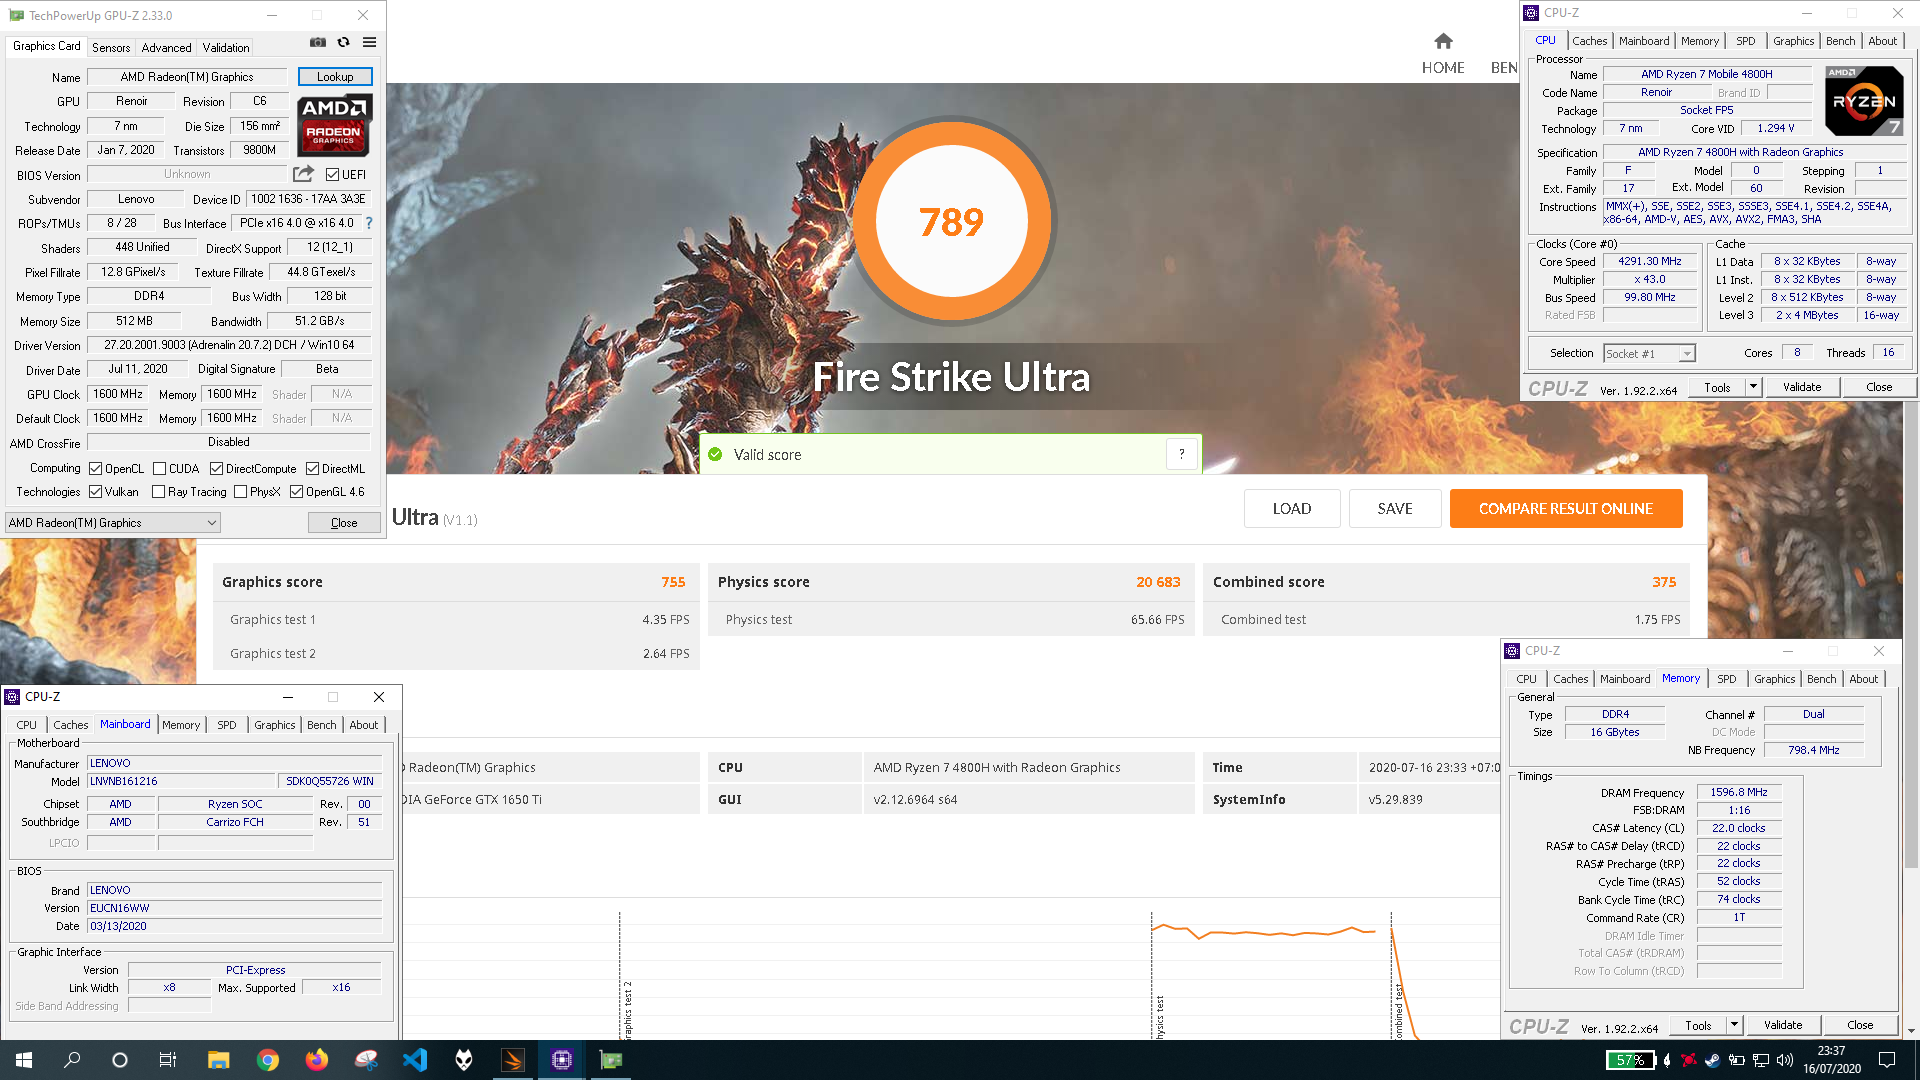Click the Lookup button in GPU-Z
The height and width of the screenshot is (1080, 1920).
[335, 77]
